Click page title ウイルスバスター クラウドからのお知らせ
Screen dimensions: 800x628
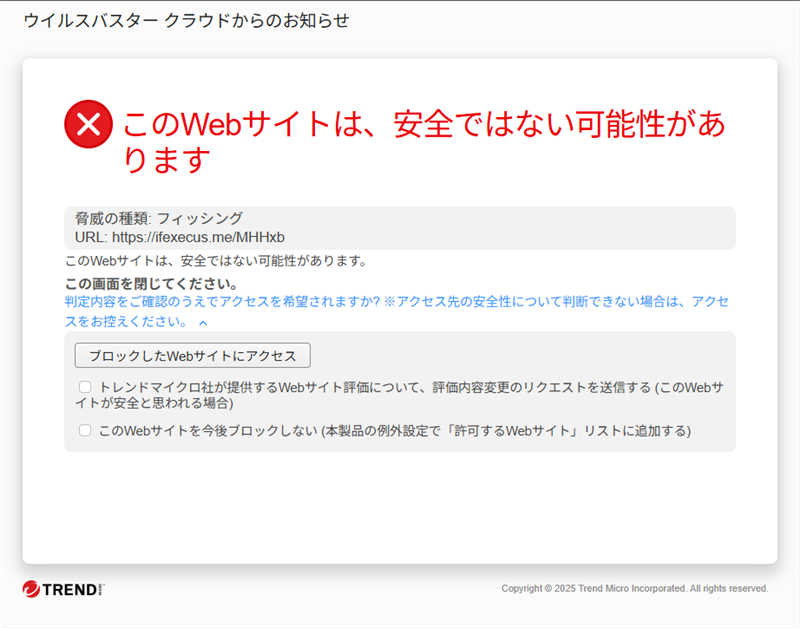186,20
